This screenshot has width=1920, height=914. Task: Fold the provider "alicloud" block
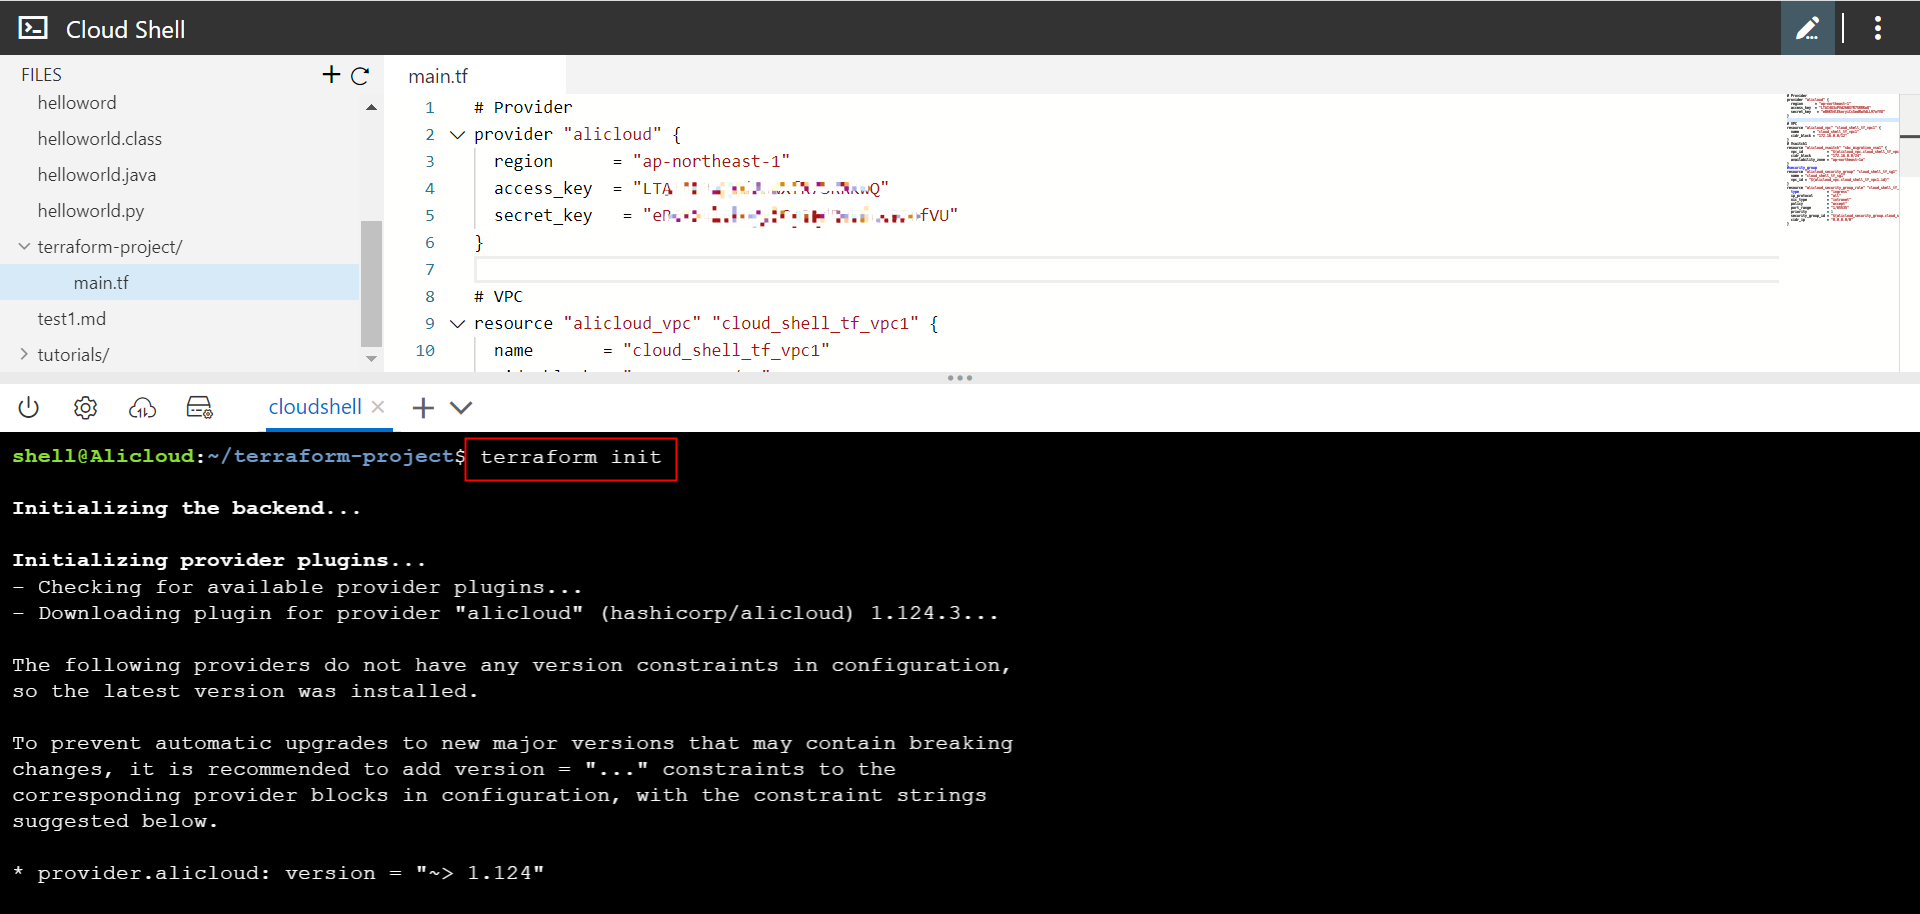pyautogui.click(x=457, y=135)
